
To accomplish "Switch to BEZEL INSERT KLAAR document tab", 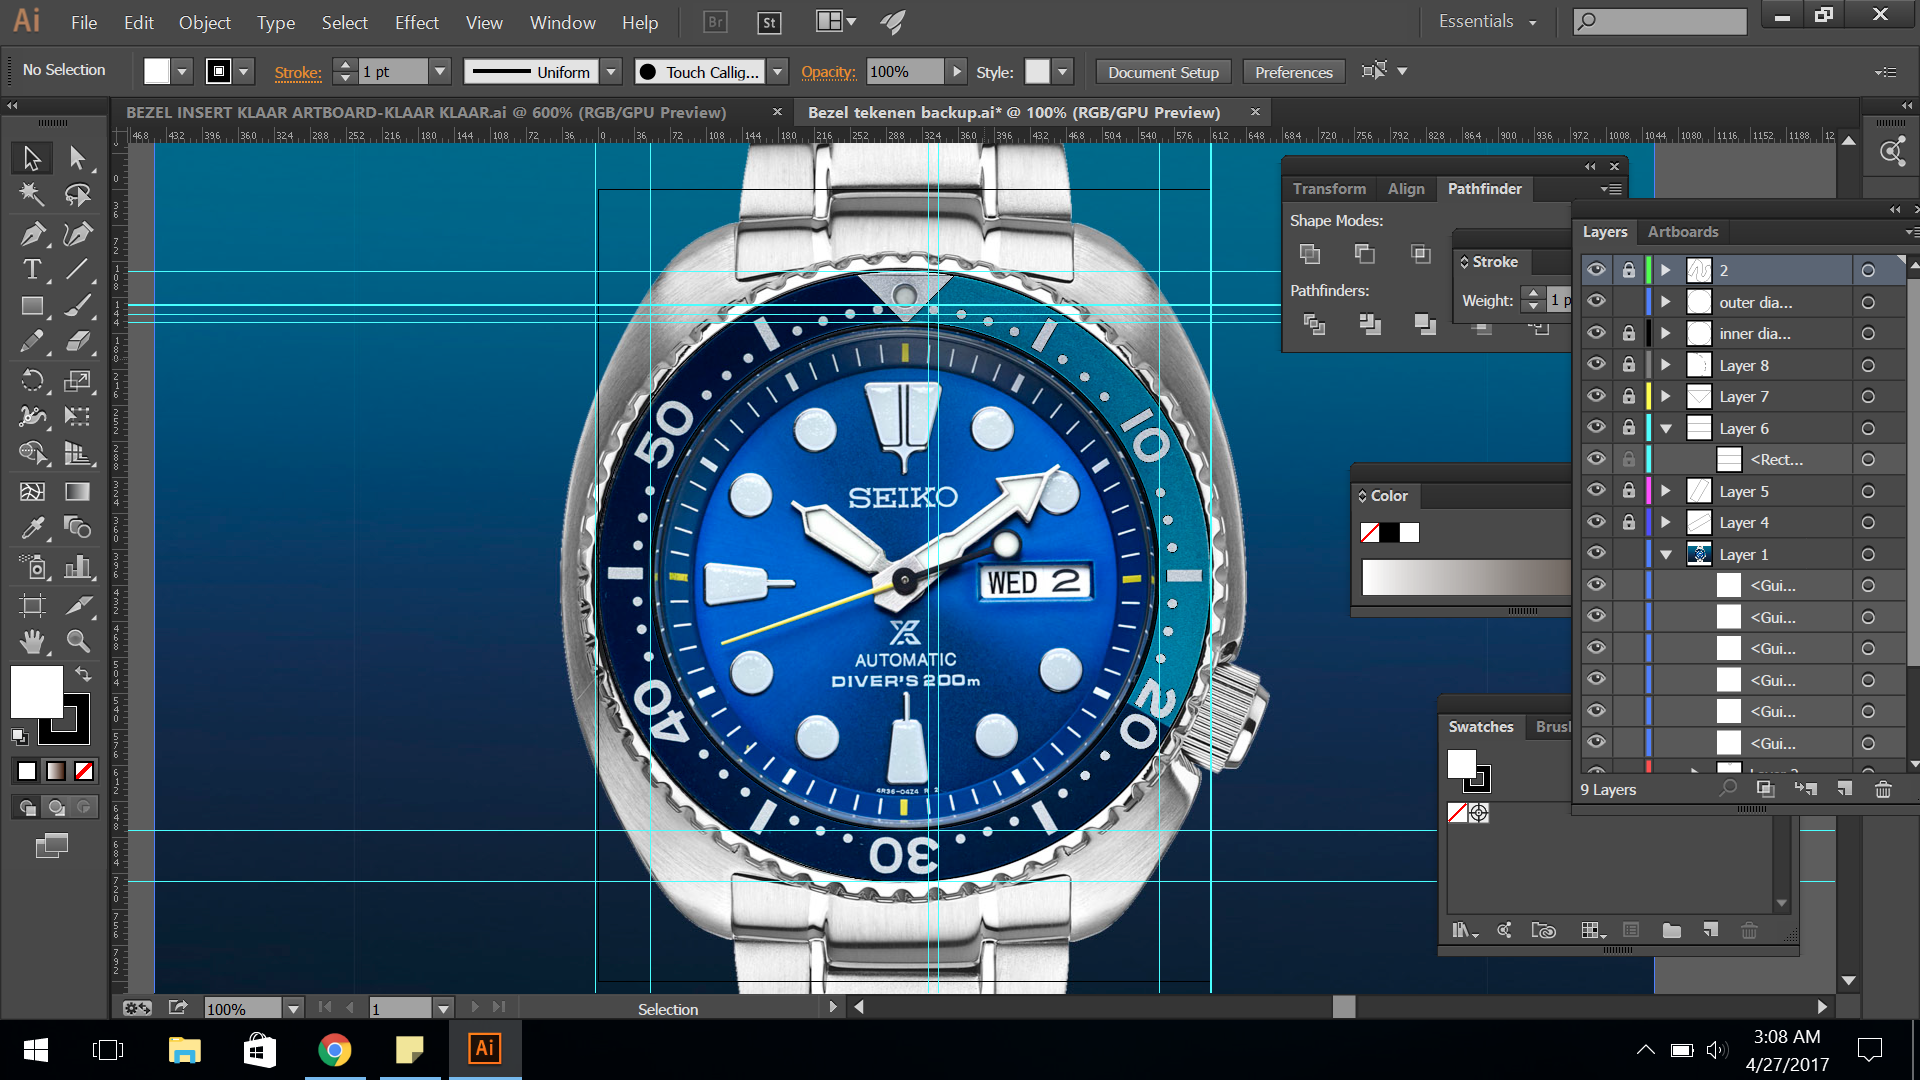I will point(426,112).
